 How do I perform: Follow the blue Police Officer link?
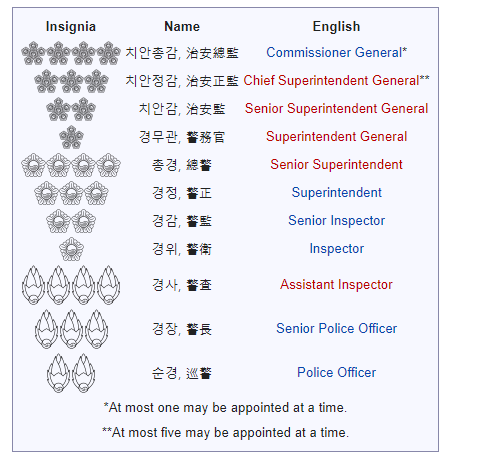tap(336, 373)
